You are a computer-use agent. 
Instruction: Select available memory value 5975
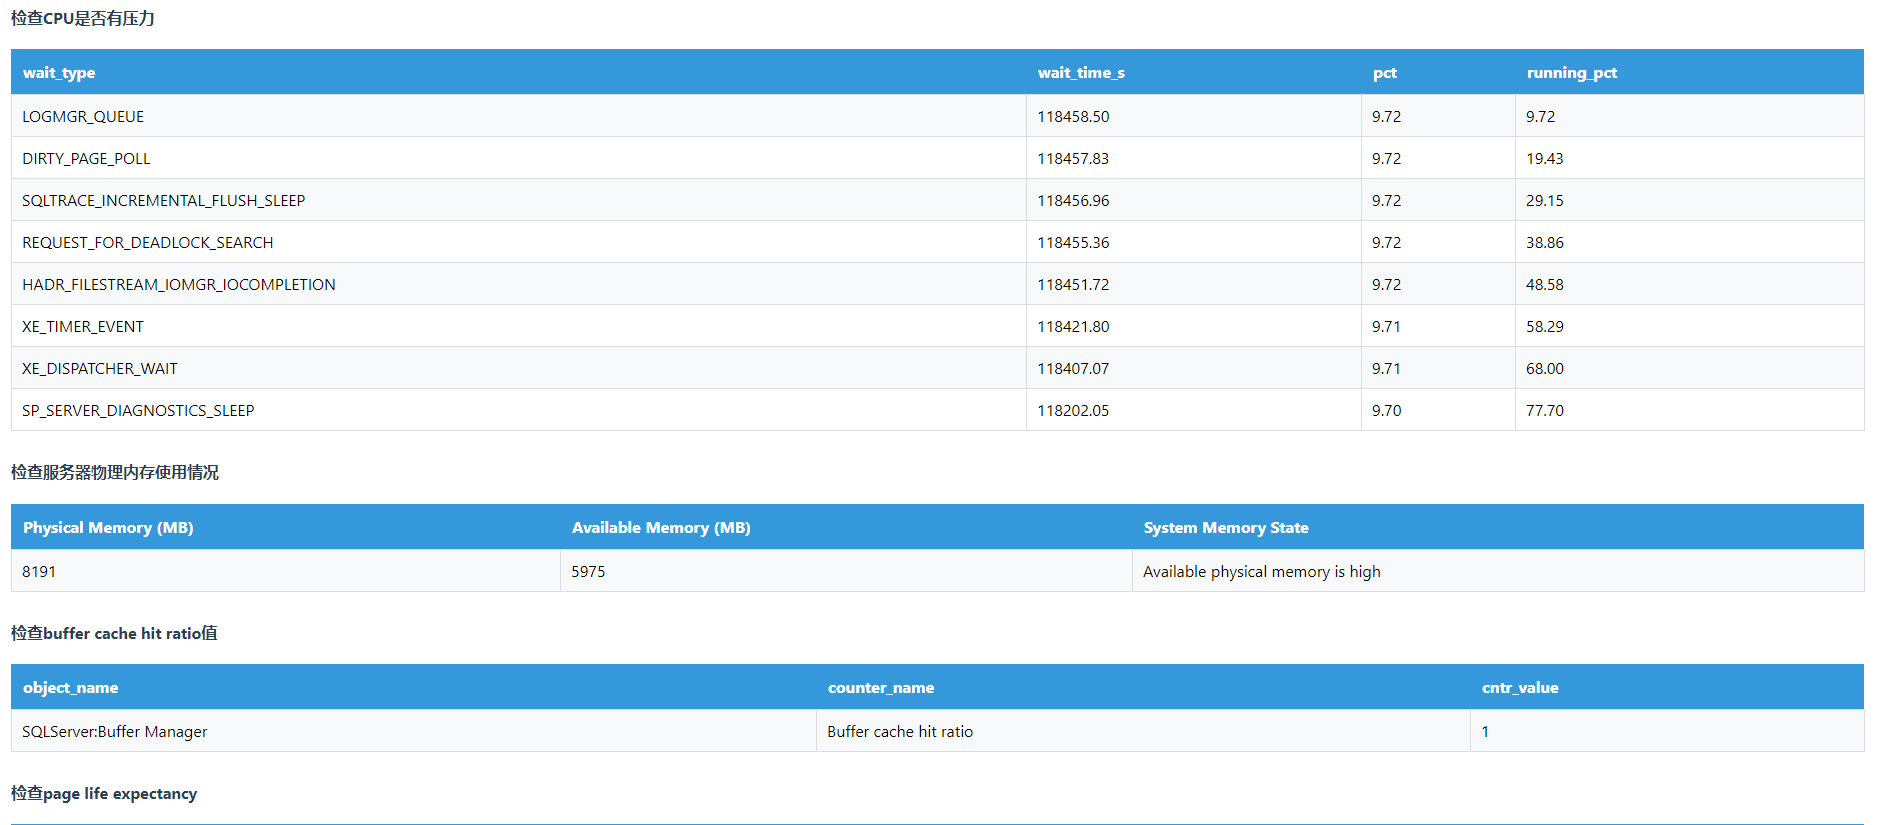846,571
